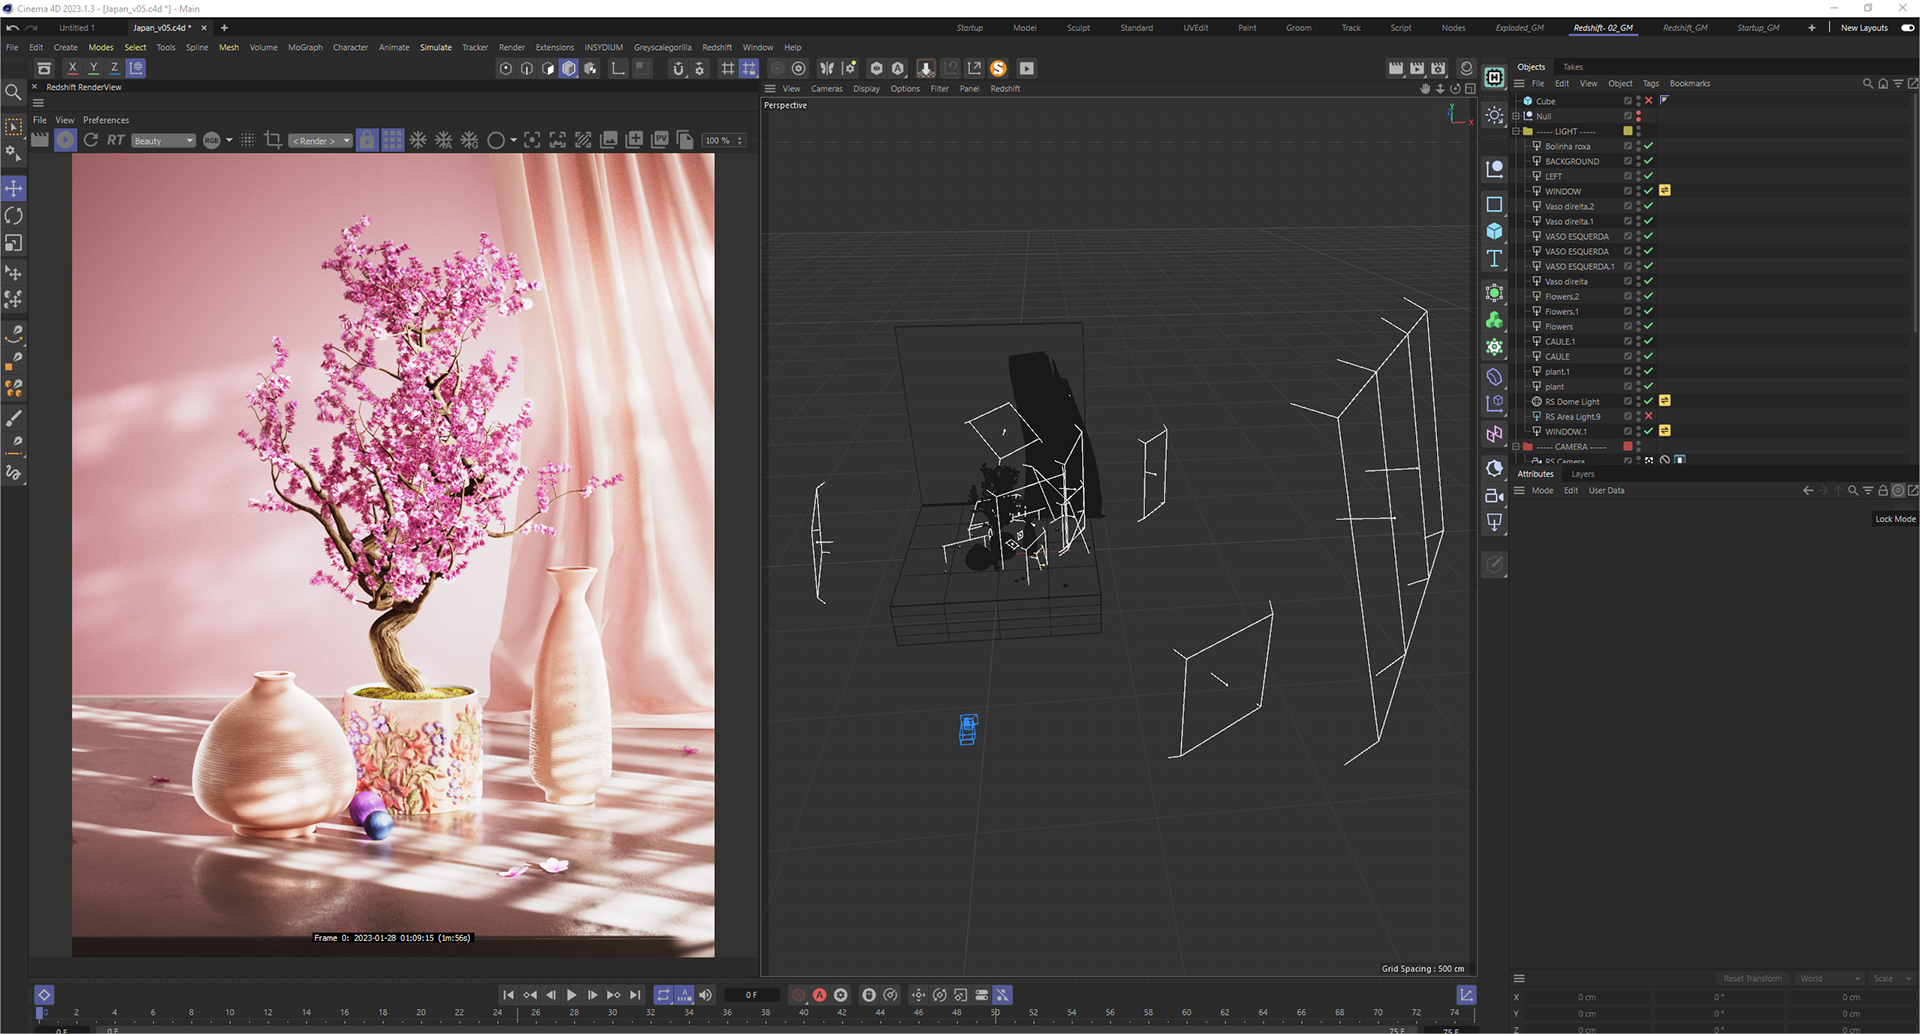This screenshot has width=1920, height=1034.
Task: Click the Cube primitive icon in side palette
Action: pos(1494,231)
